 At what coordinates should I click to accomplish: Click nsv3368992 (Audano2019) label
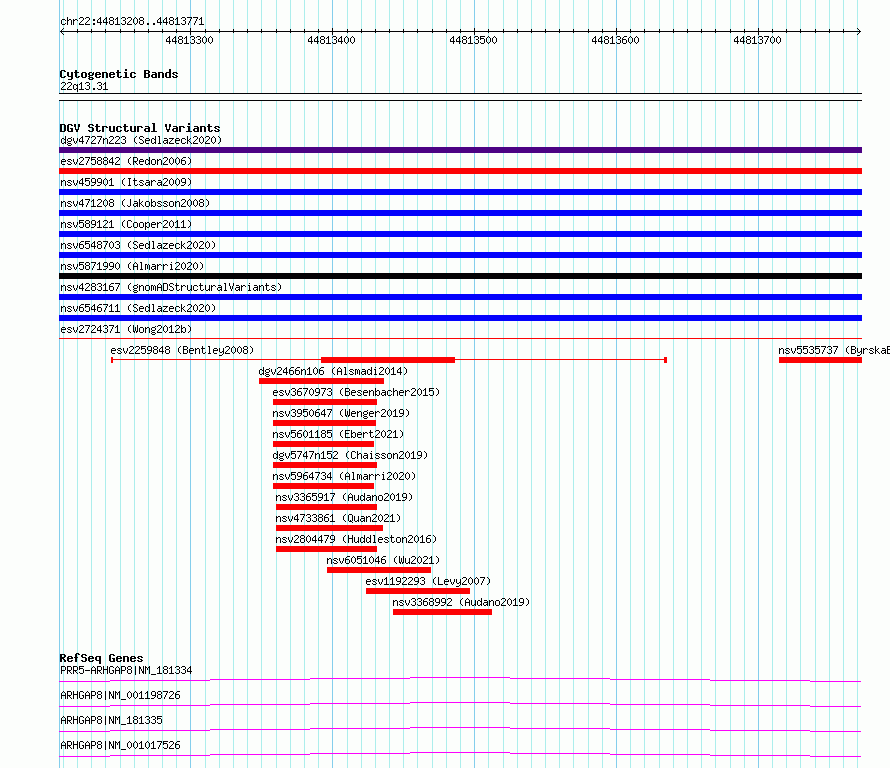pos(461,602)
